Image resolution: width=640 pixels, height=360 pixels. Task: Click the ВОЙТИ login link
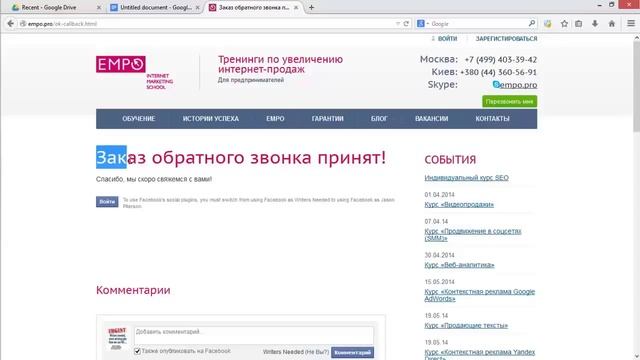coord(447,39)
